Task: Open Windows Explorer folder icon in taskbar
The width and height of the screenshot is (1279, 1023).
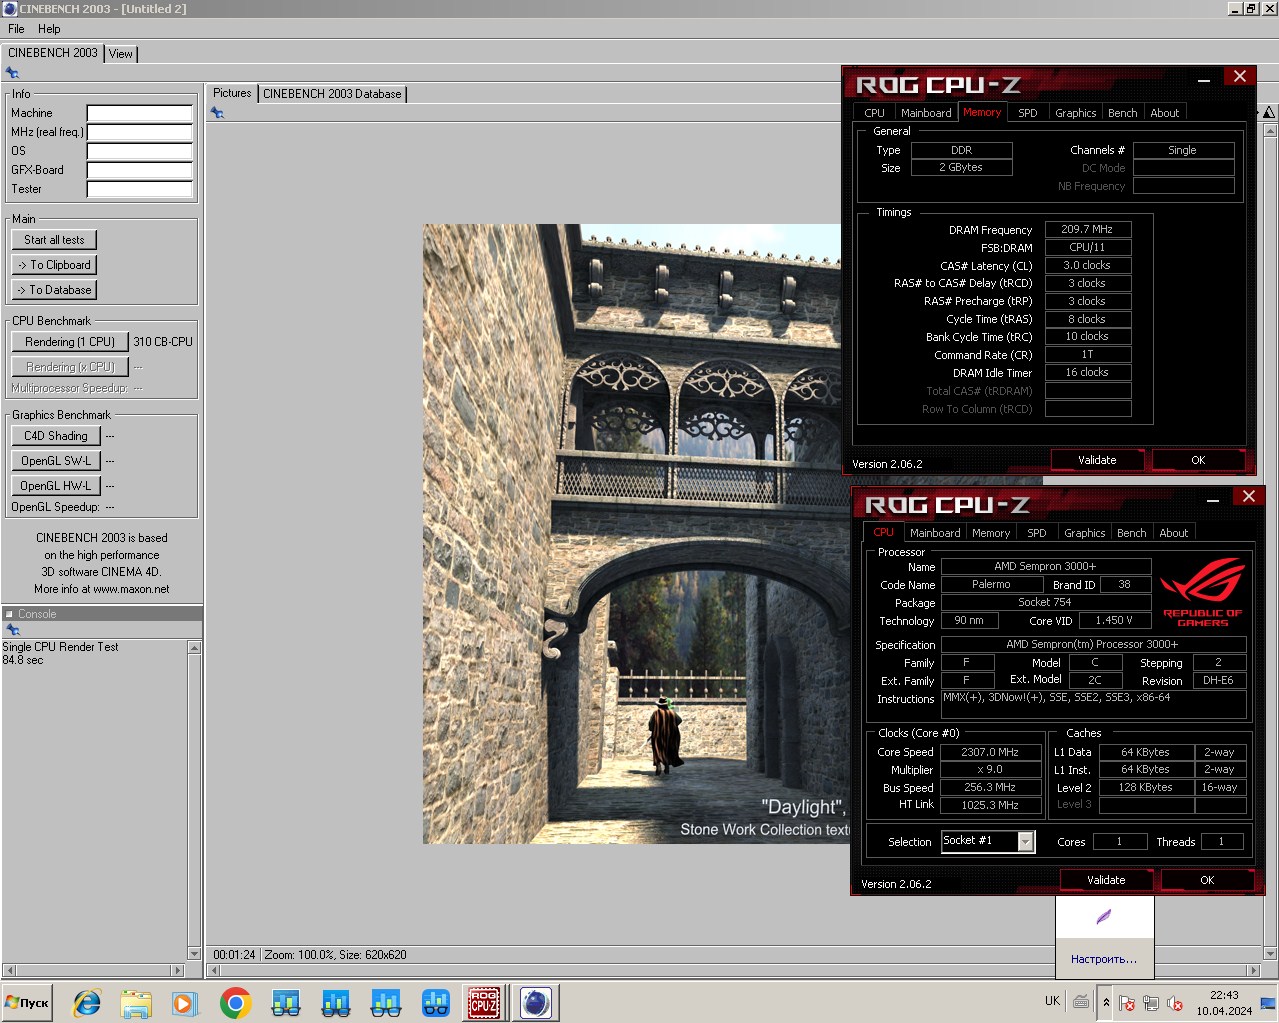Action: [136, 1002]
